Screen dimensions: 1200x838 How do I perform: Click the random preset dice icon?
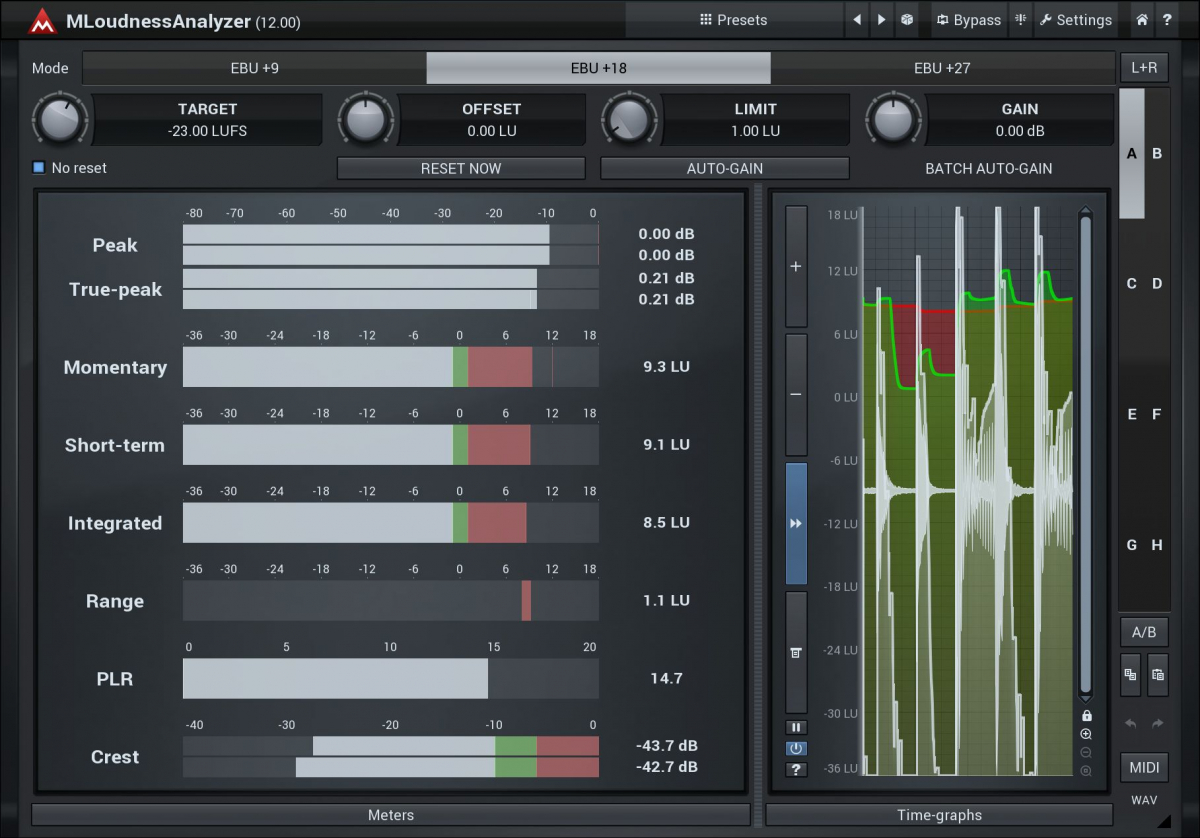point(906,20)
